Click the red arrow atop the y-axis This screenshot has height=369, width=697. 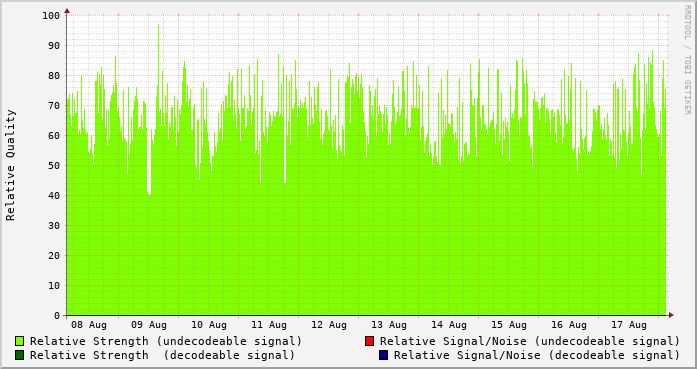coord(67,11)
